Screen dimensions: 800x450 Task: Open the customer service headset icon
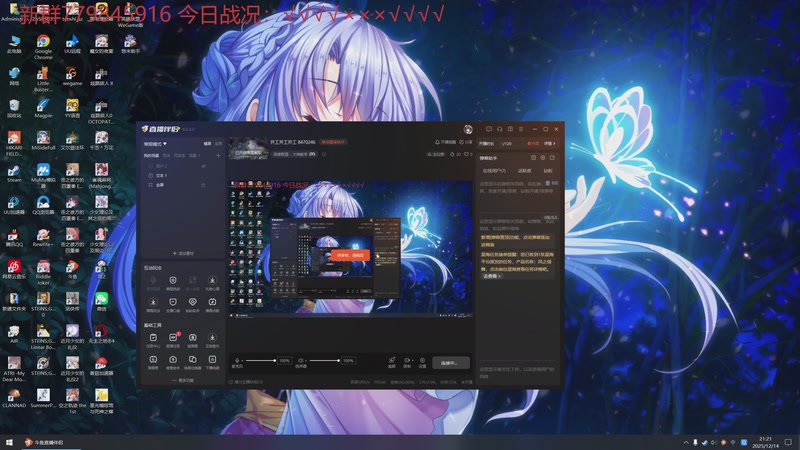(x=499, y=129)
